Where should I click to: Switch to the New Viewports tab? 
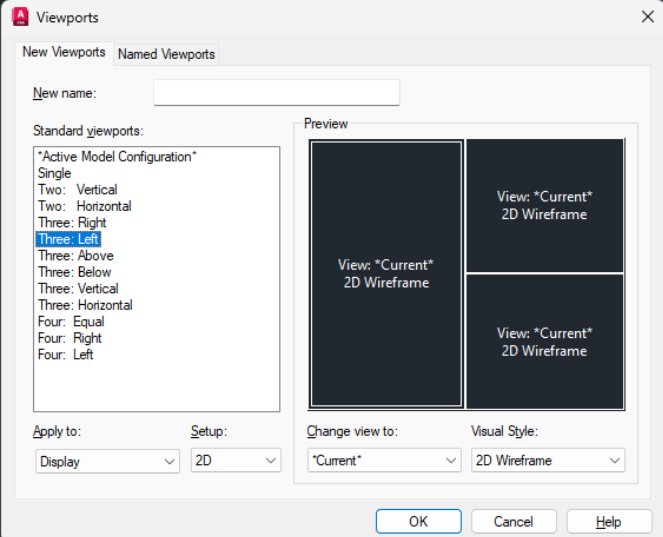(64, 52)
